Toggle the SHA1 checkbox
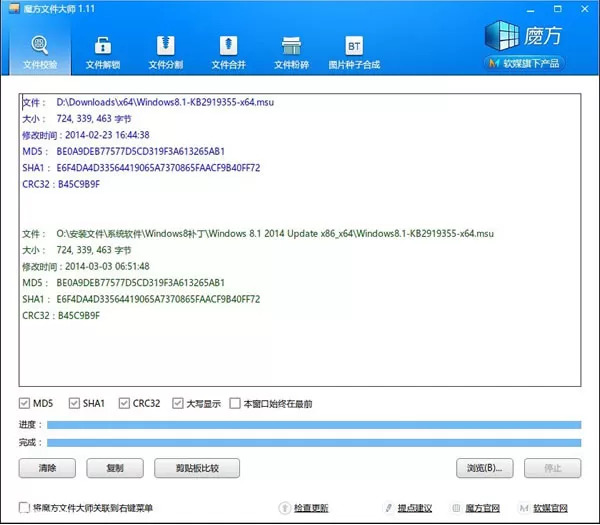Screen dimensions: 600x525 point(74,403)
